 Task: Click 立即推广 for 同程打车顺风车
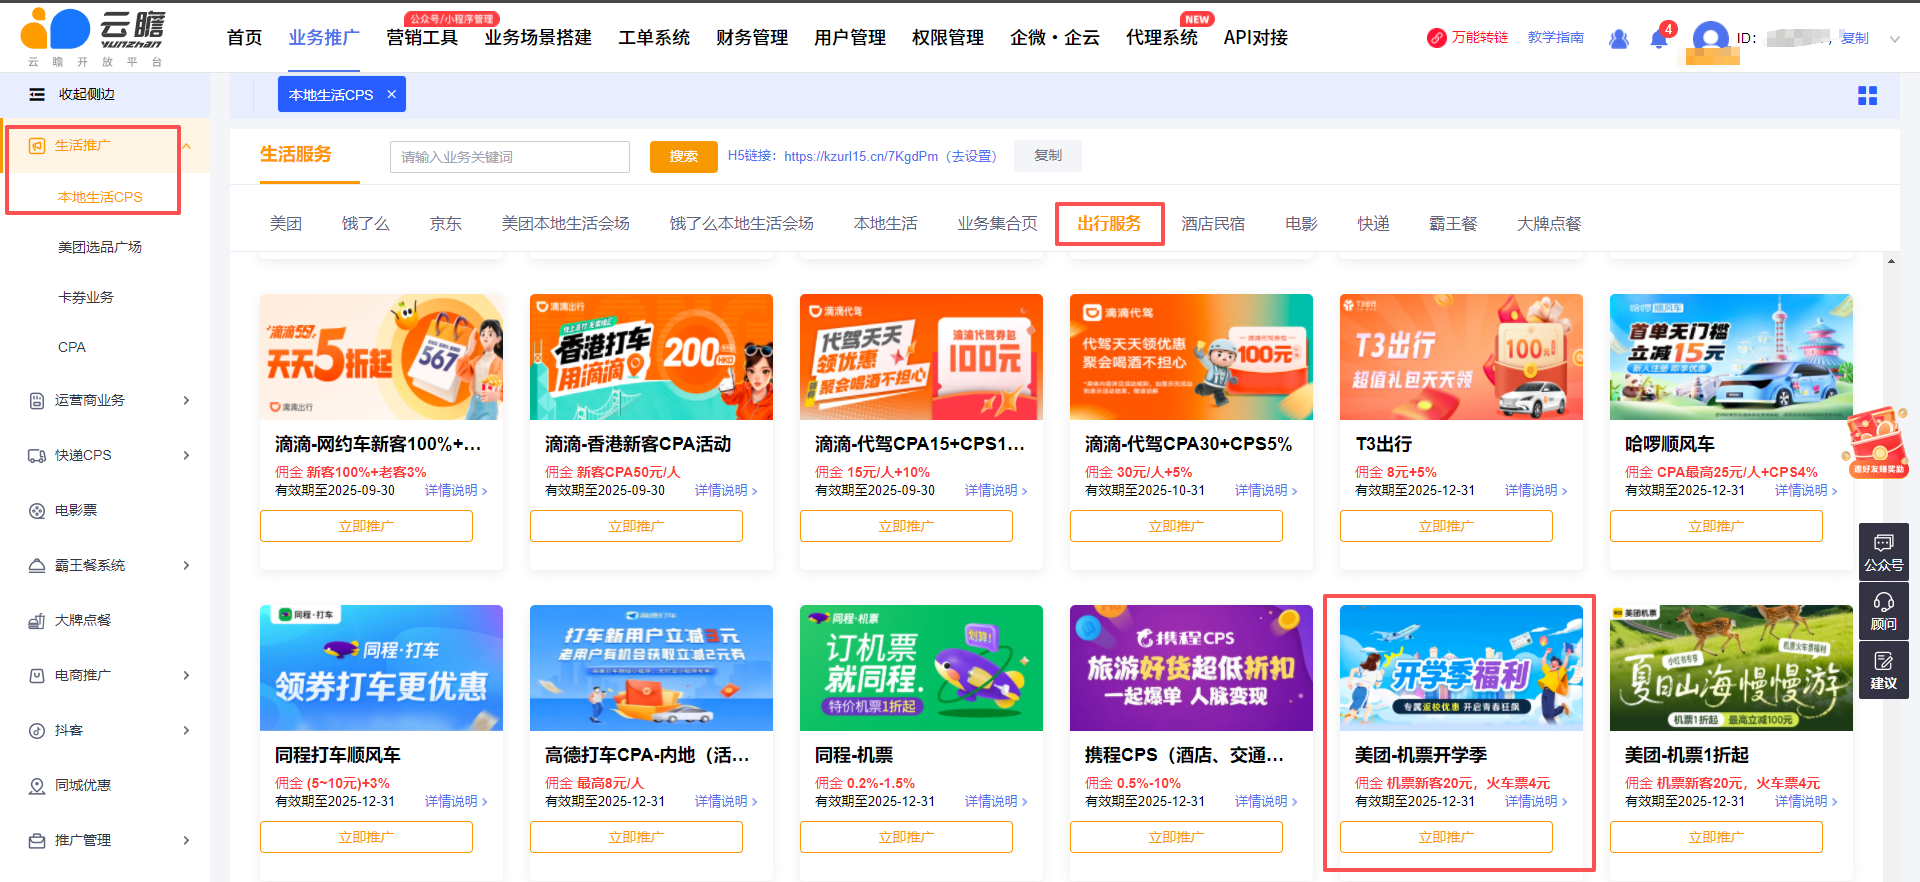(x=366, y=837)
